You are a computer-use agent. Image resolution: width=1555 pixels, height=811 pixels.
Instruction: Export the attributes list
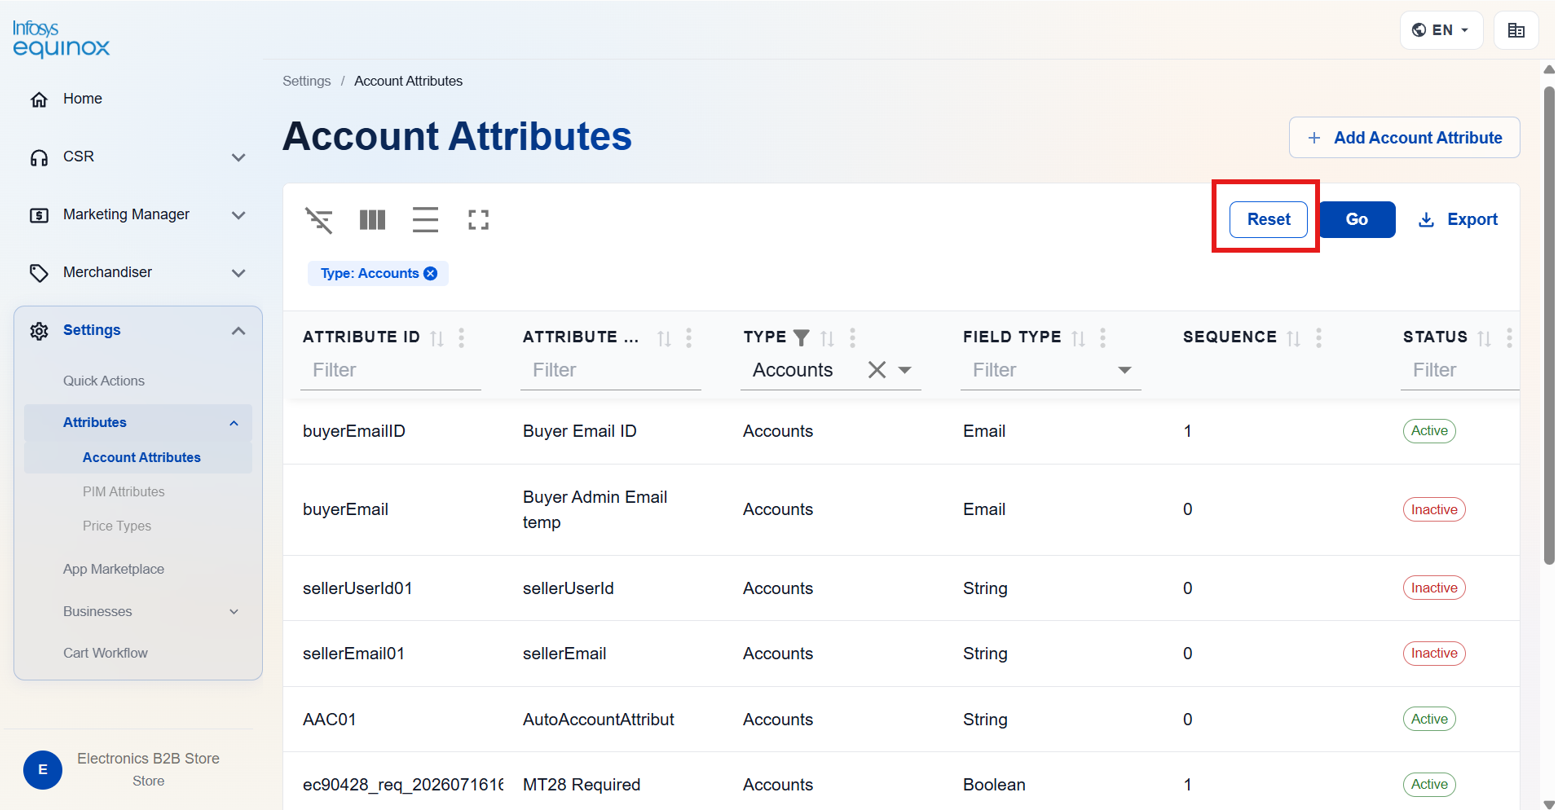point(1458,219)
